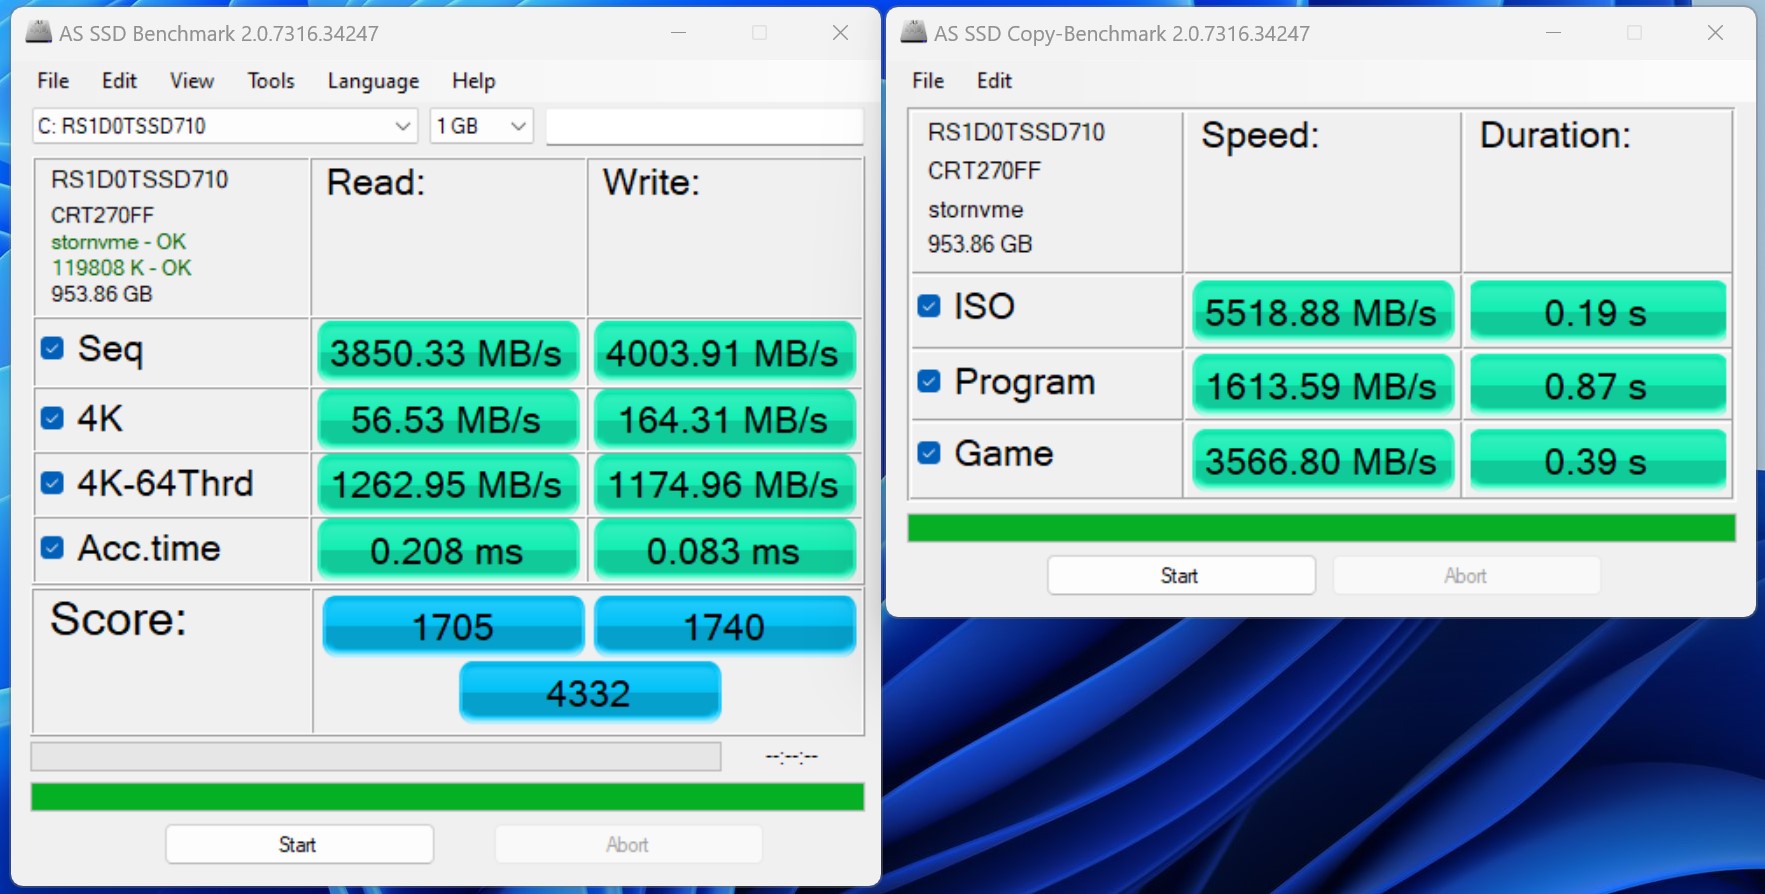This screenshot has width=1765, height=894.
Task: Open the Language menu
Action: click(373, 81)
